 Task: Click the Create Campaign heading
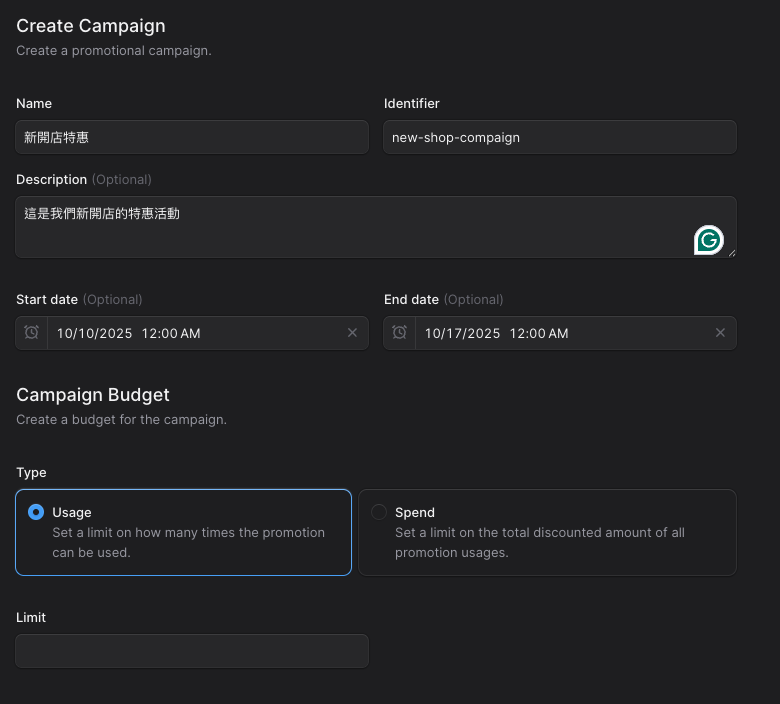click(91, 26)
